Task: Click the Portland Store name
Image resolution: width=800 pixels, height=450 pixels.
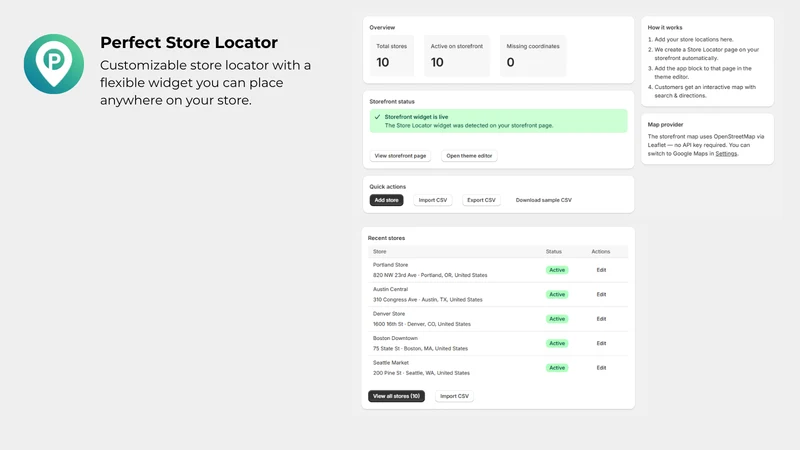Action: pos(390,265)
